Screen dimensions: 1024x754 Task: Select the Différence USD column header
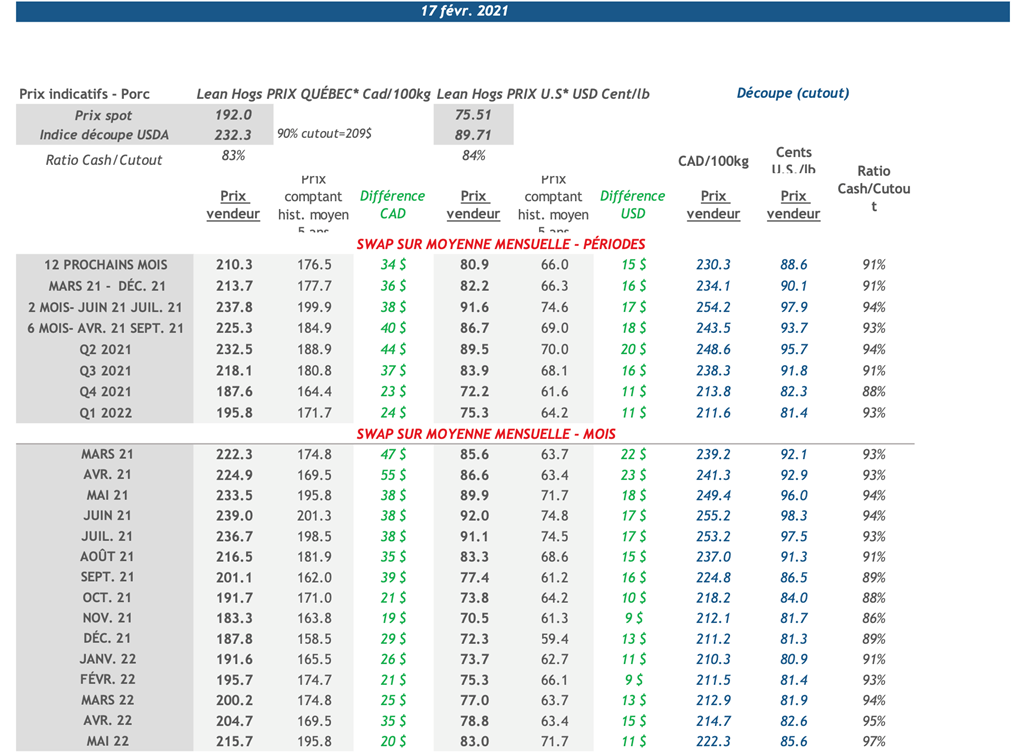click(x=632, y=205)
